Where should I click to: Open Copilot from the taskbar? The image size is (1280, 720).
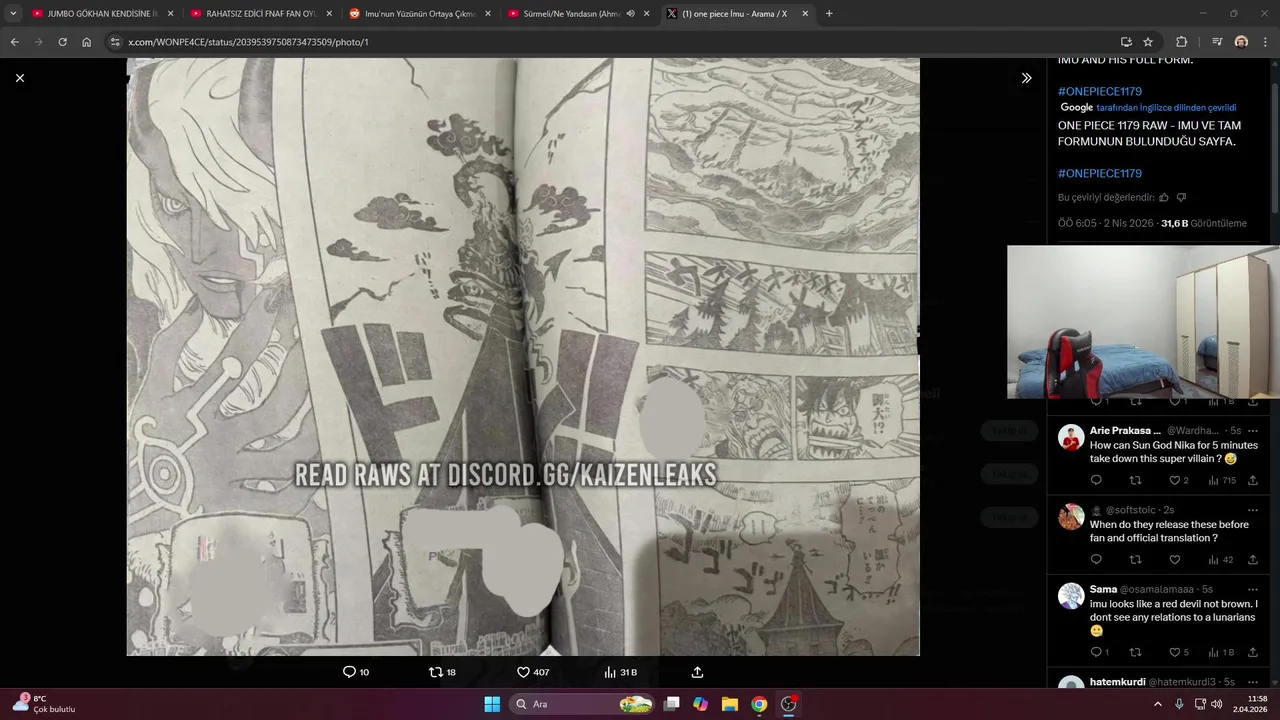700,704
